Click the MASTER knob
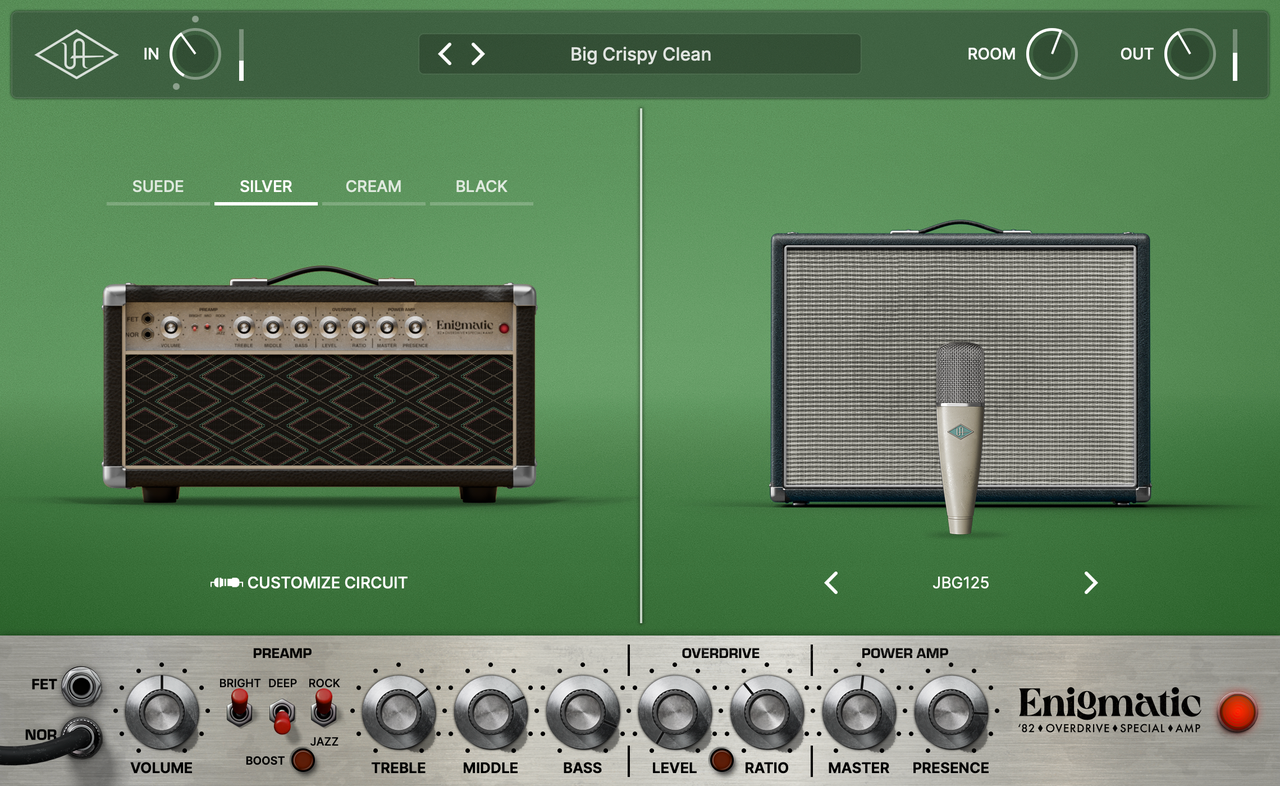This screenshot has width=1280, height=786. click(859, 713)
